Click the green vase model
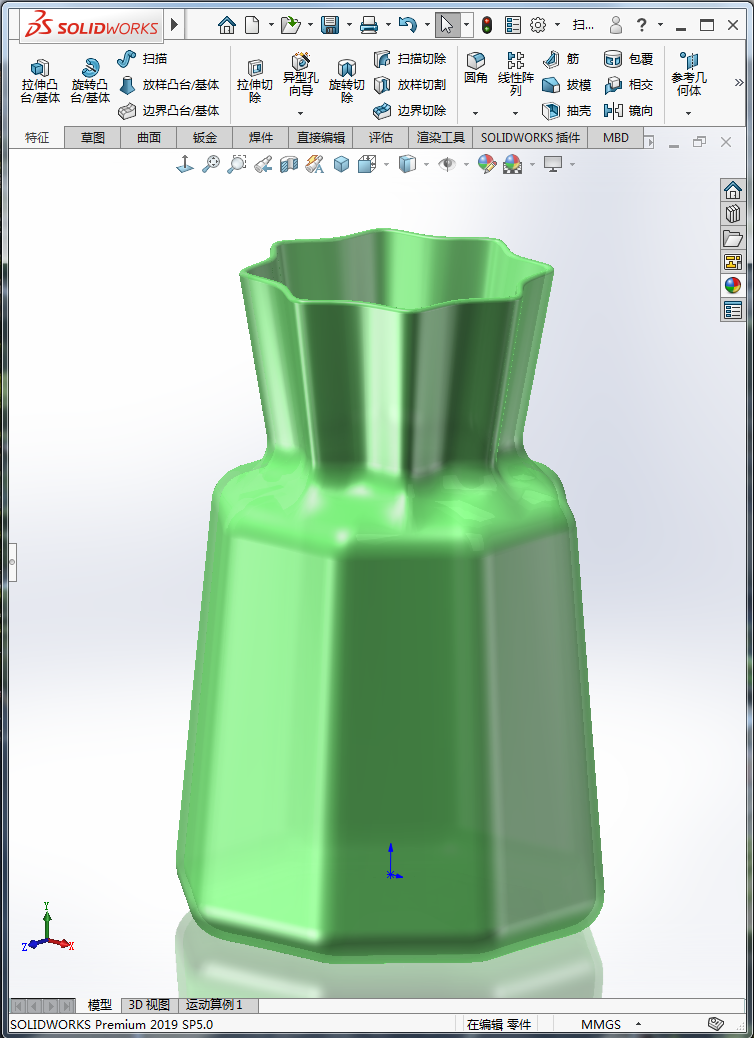This screenshot has width=754, height=1038. 389,596
